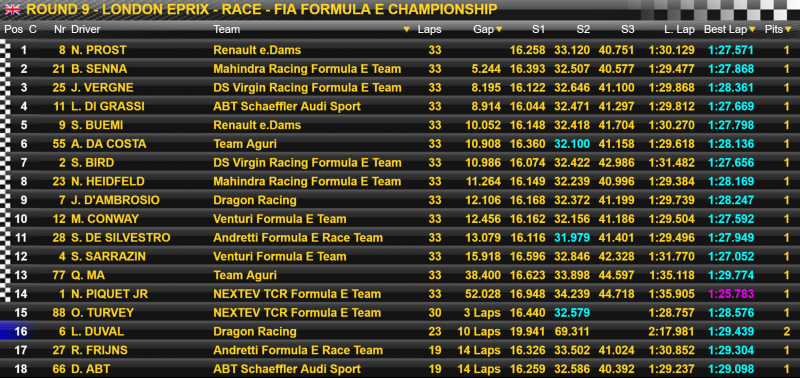Open the Best Lap column sort arrow
Viewport: 800px width, 378px height.
752,30
